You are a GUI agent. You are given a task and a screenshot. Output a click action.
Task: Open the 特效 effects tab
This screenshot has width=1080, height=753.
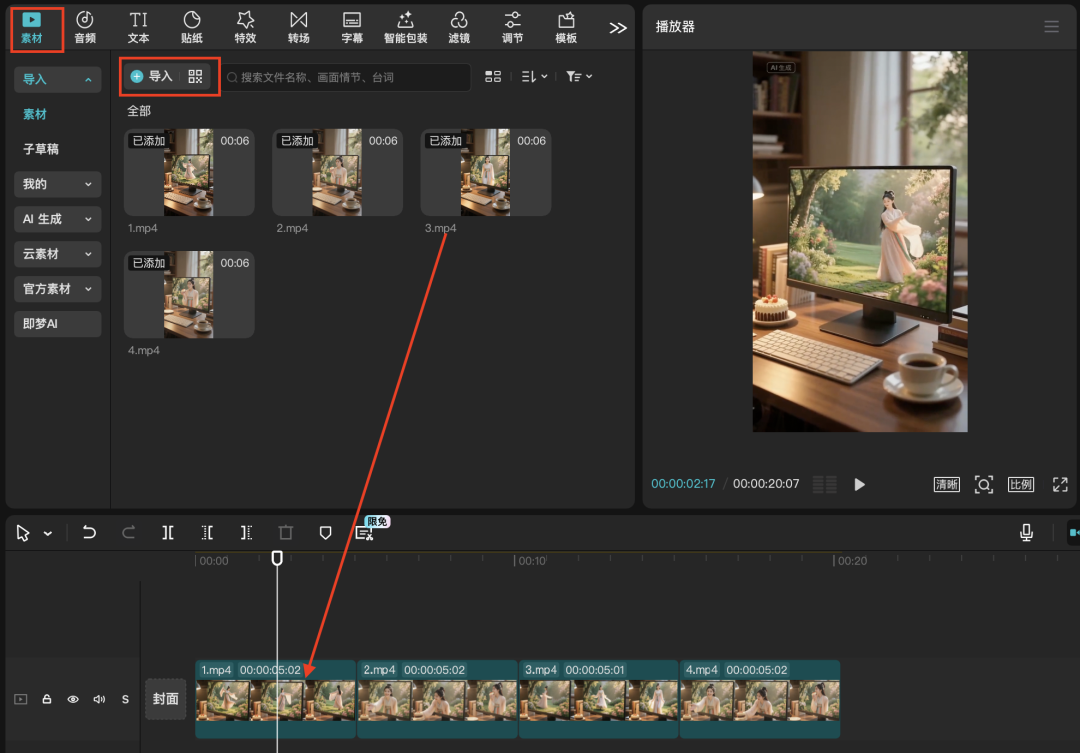pyautogui.click(x=245, y=27)
